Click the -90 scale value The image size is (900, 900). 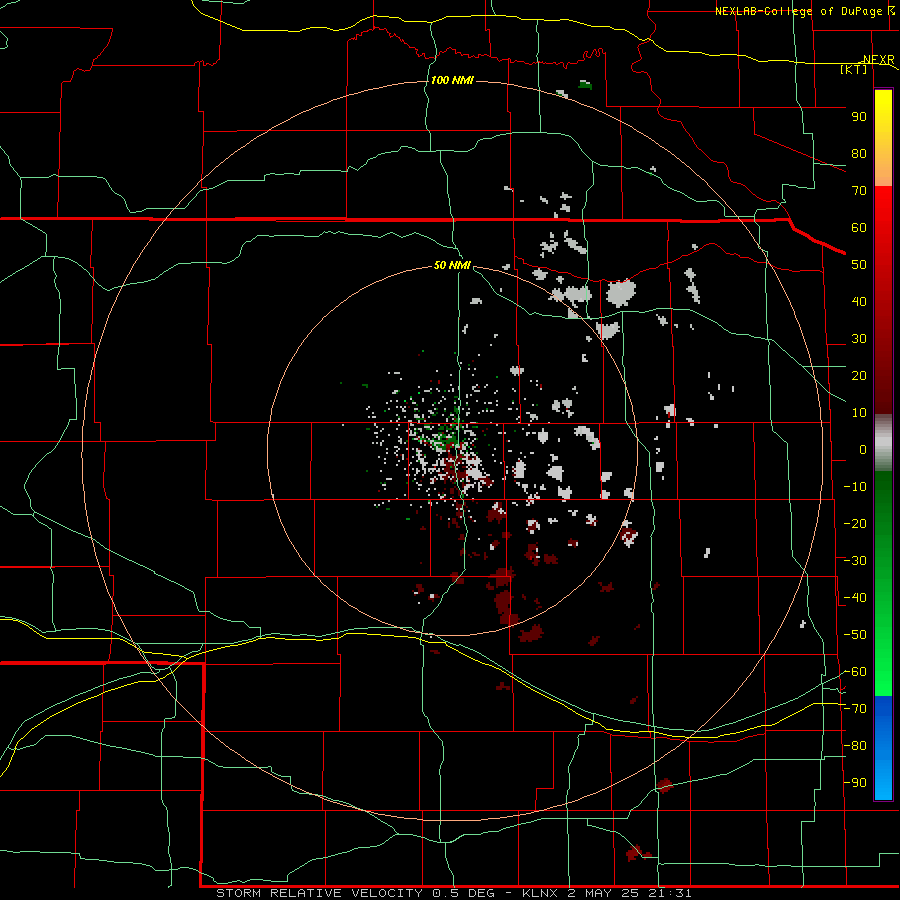pos(855,783)
